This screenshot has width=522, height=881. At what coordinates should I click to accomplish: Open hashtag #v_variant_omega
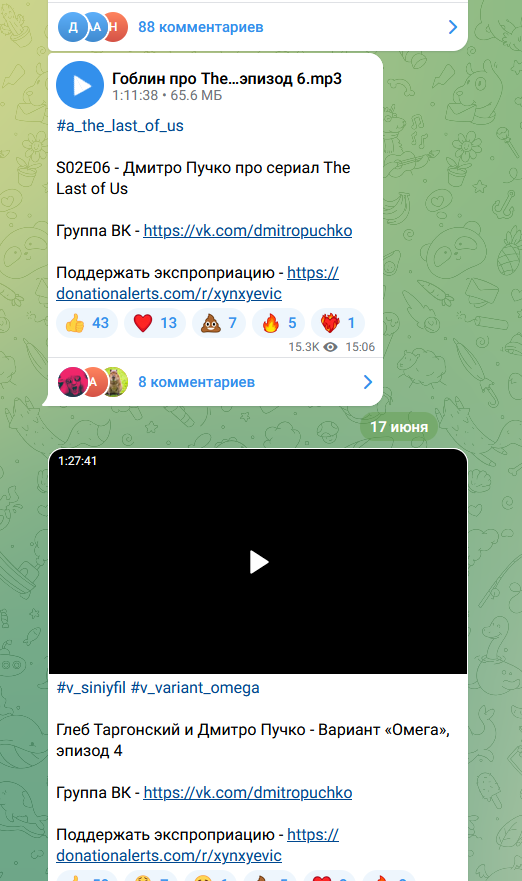[x=195, y=688]
